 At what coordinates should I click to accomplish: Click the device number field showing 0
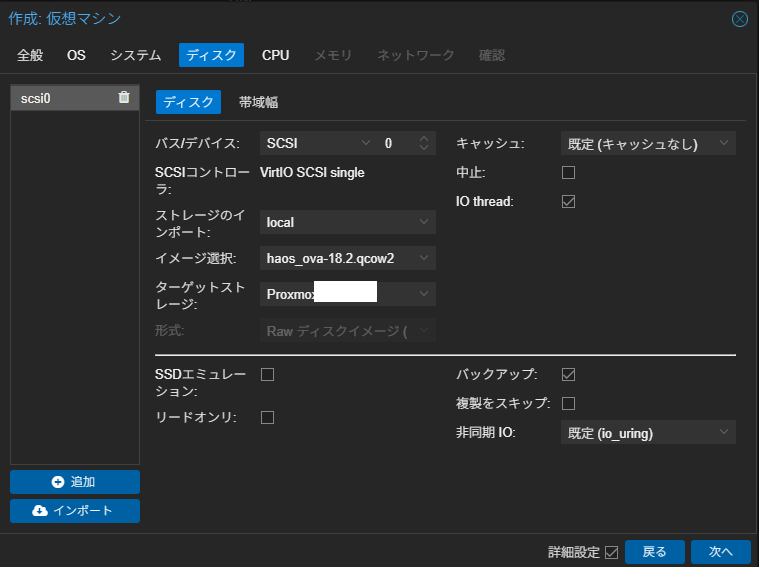pyautogui.click(x=397, y=143)
